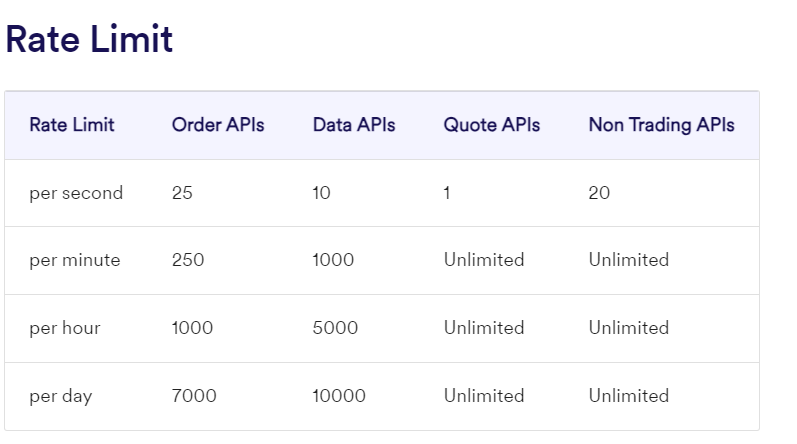Click Data APIs per day value 10000

[339, 396]
